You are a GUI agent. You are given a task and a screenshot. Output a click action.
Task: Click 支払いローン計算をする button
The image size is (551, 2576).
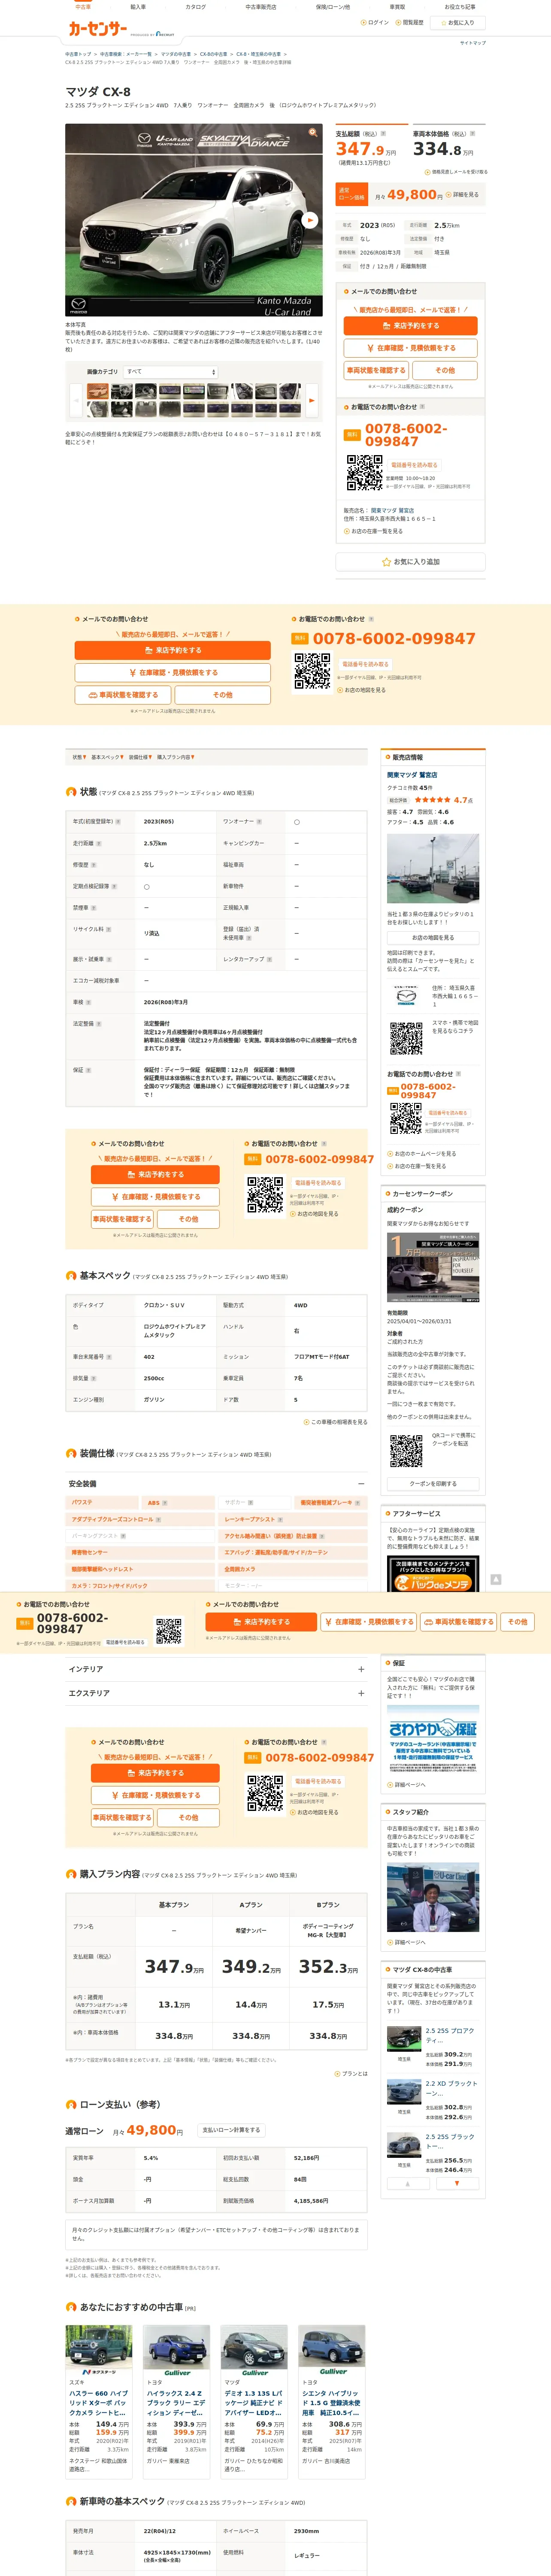coord(231,2130)
